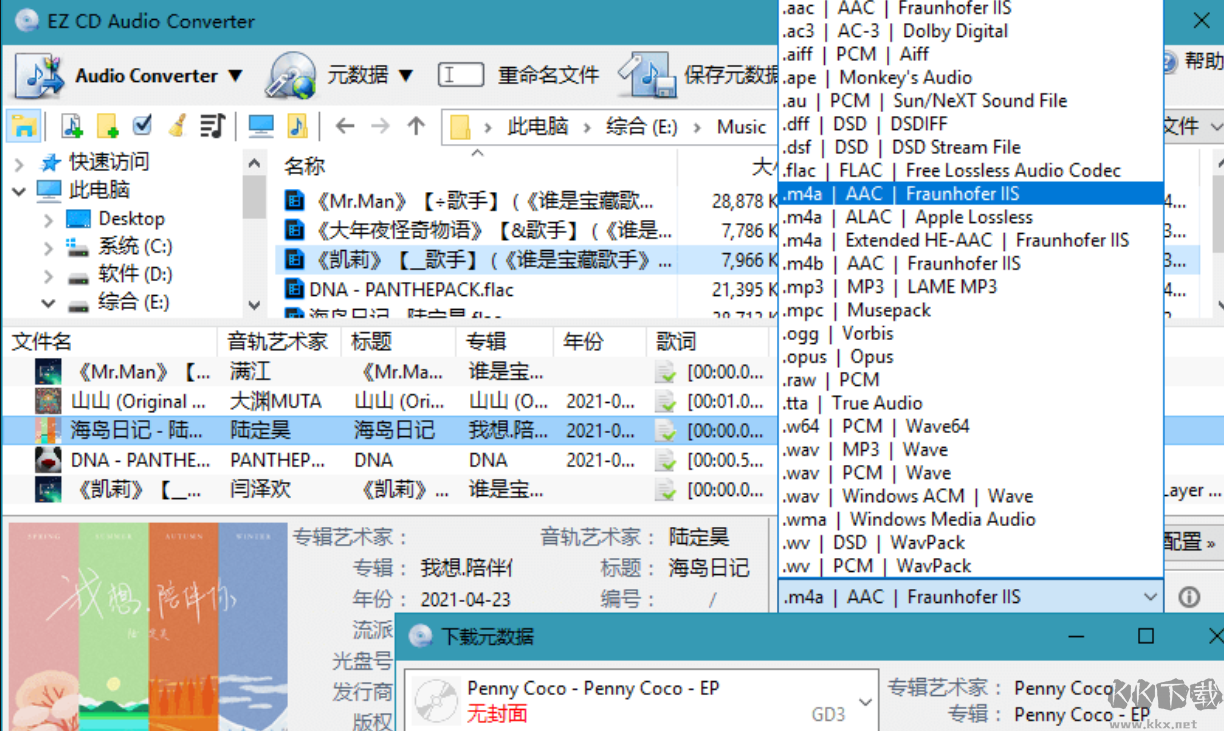The height and width of the screenshot is (731, 1224).
Task: Click the select-all checkbox tool icon
Action: point(140,124)
